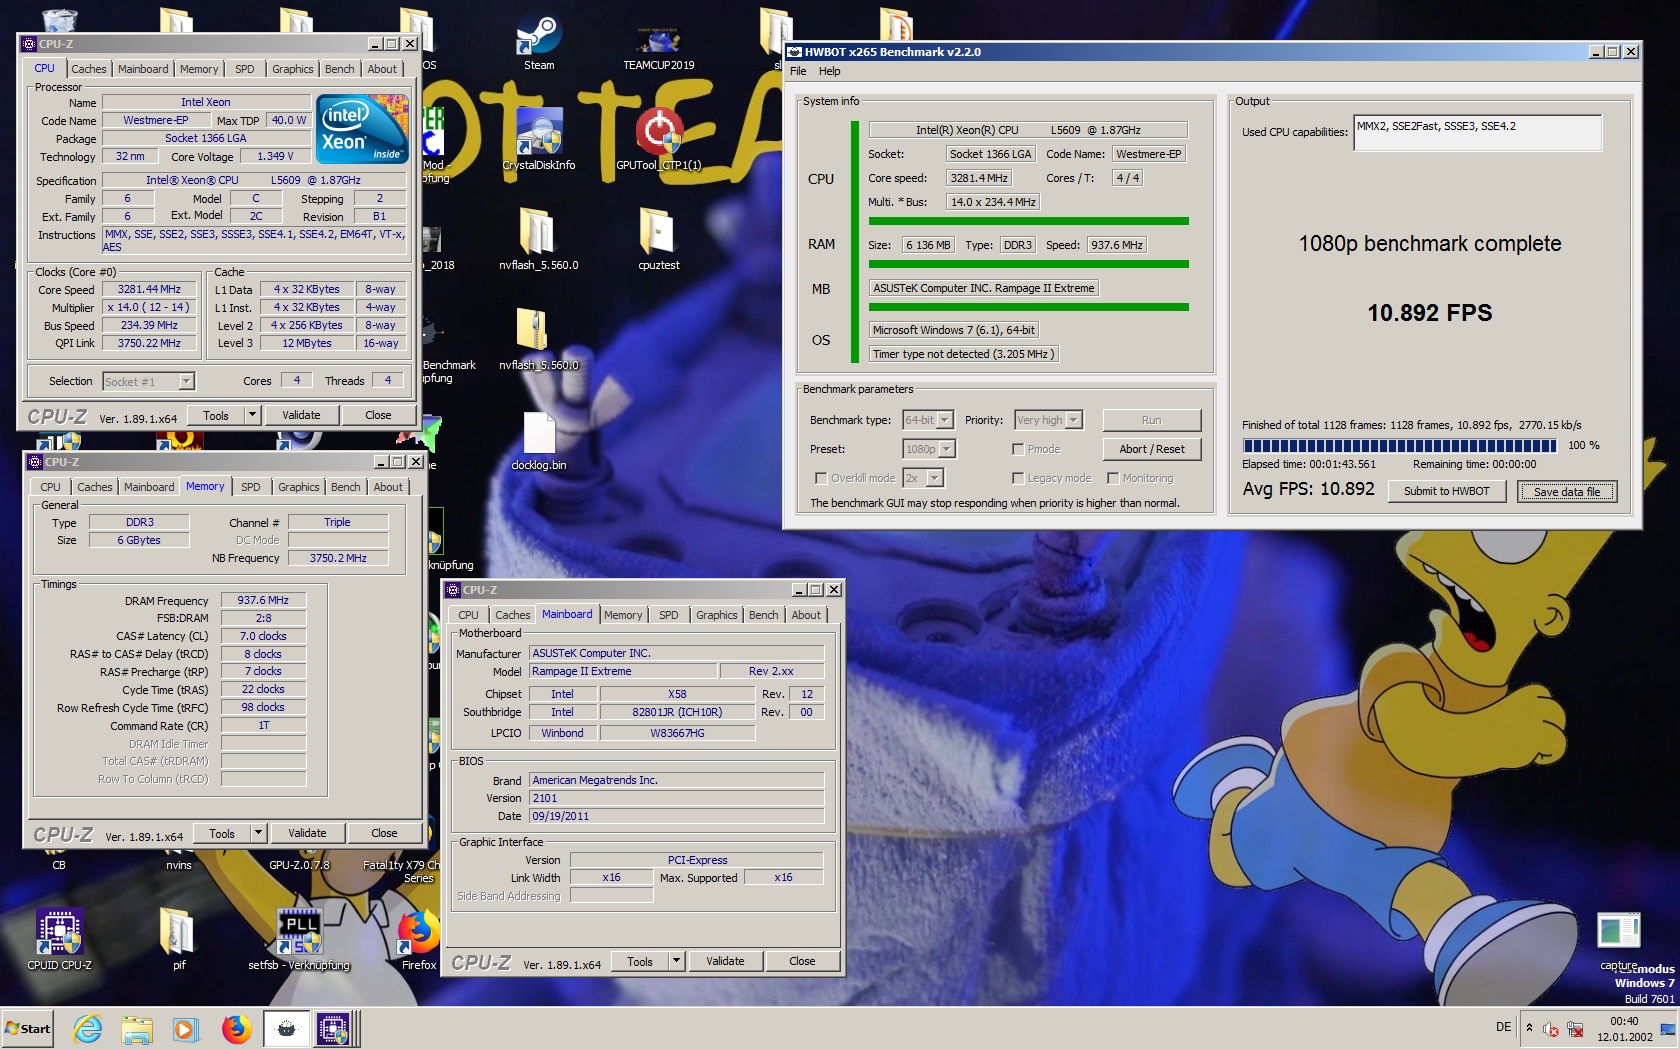Click Validate in top CPU-Z window
1680x1050 pixels.
(301, 415)
